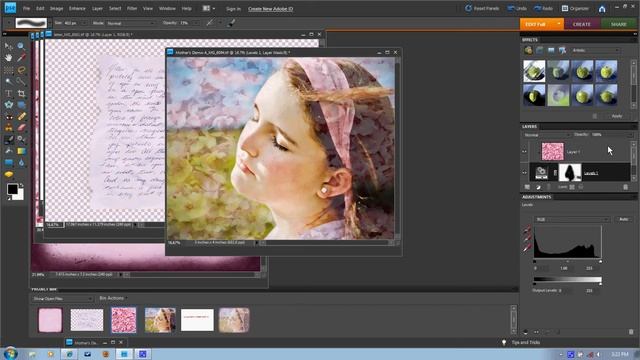Viewport: 640px width, 360px height.
Task: Show Filters in the Effects panel
Action: (528, 50)
